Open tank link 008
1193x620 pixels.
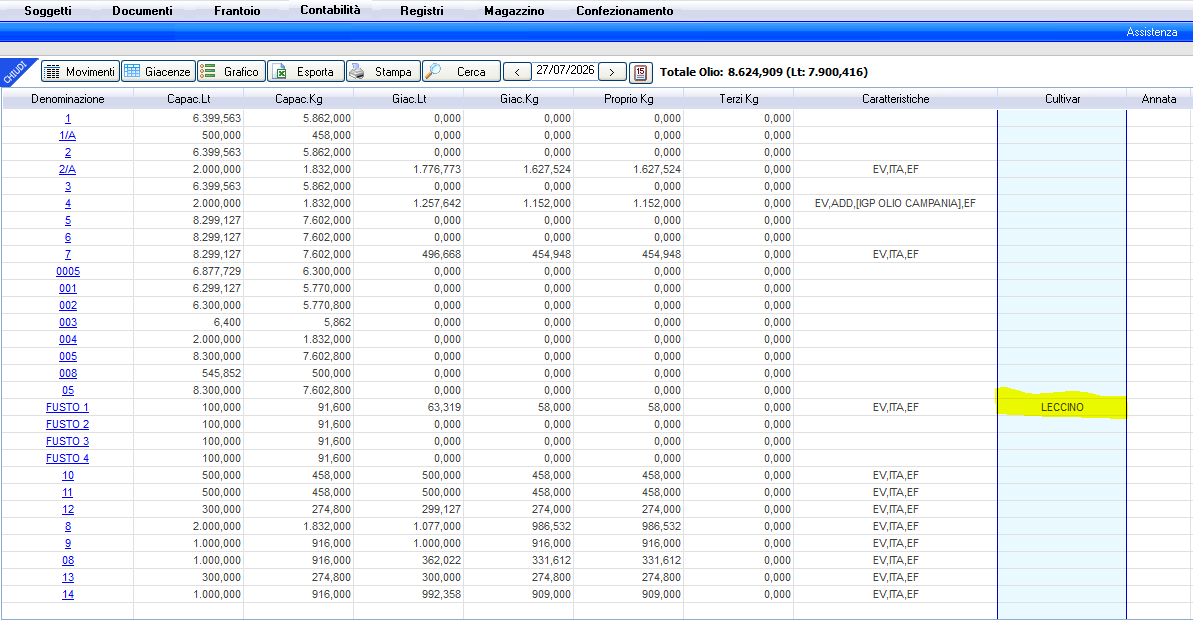pyautogui.click(x=68, y=374)
